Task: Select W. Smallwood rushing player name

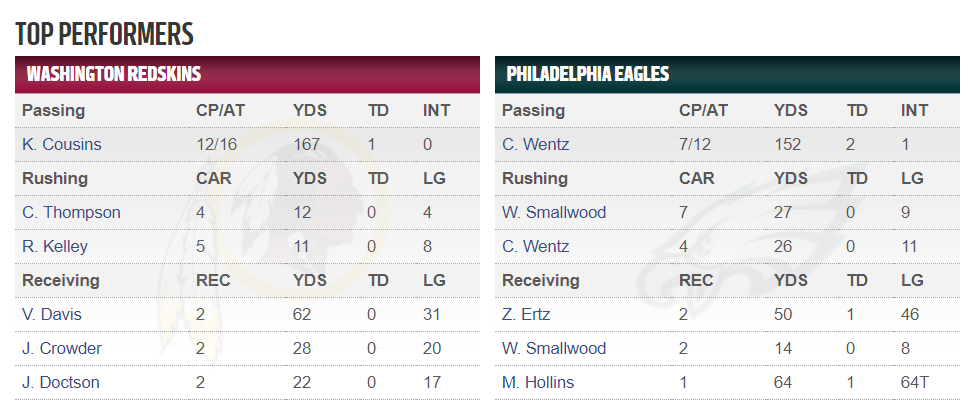Action: 554,213
